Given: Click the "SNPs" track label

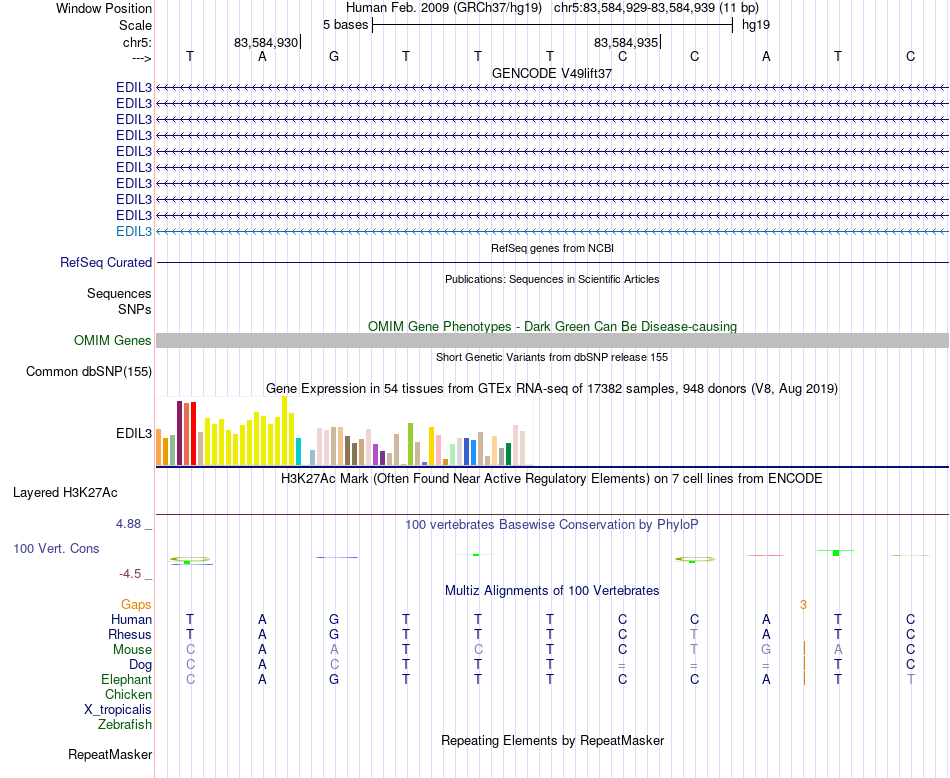Looking at the screenshot, I should coord(135,310).
